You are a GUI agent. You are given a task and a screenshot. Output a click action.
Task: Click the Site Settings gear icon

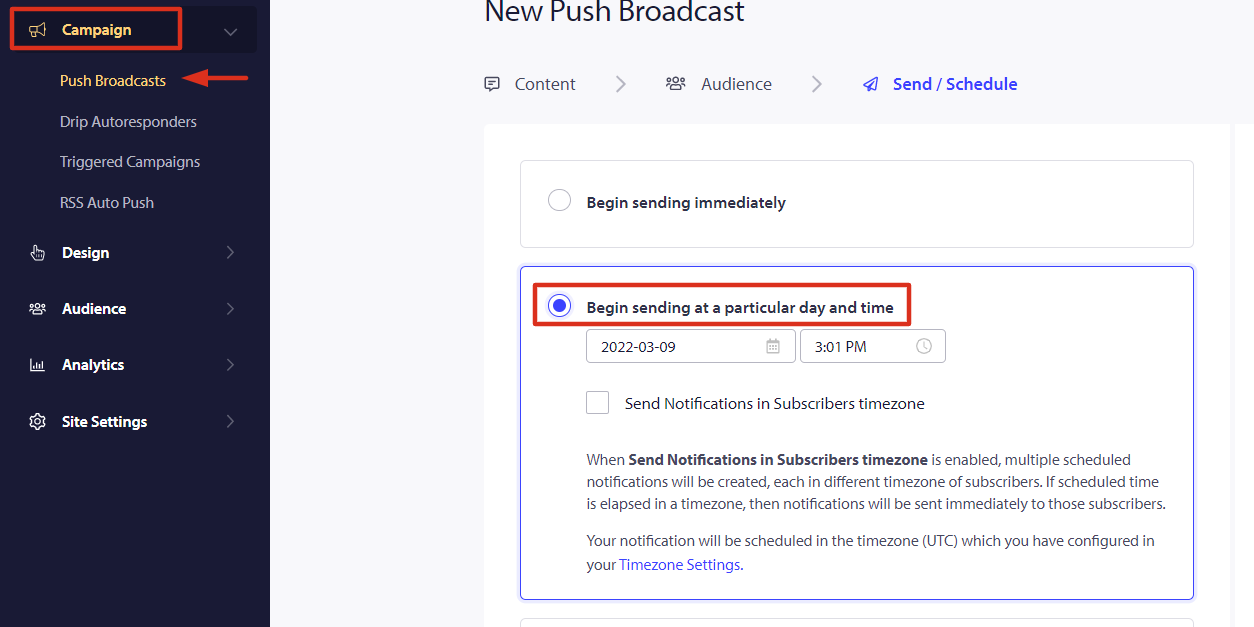[x=38, y=422]
